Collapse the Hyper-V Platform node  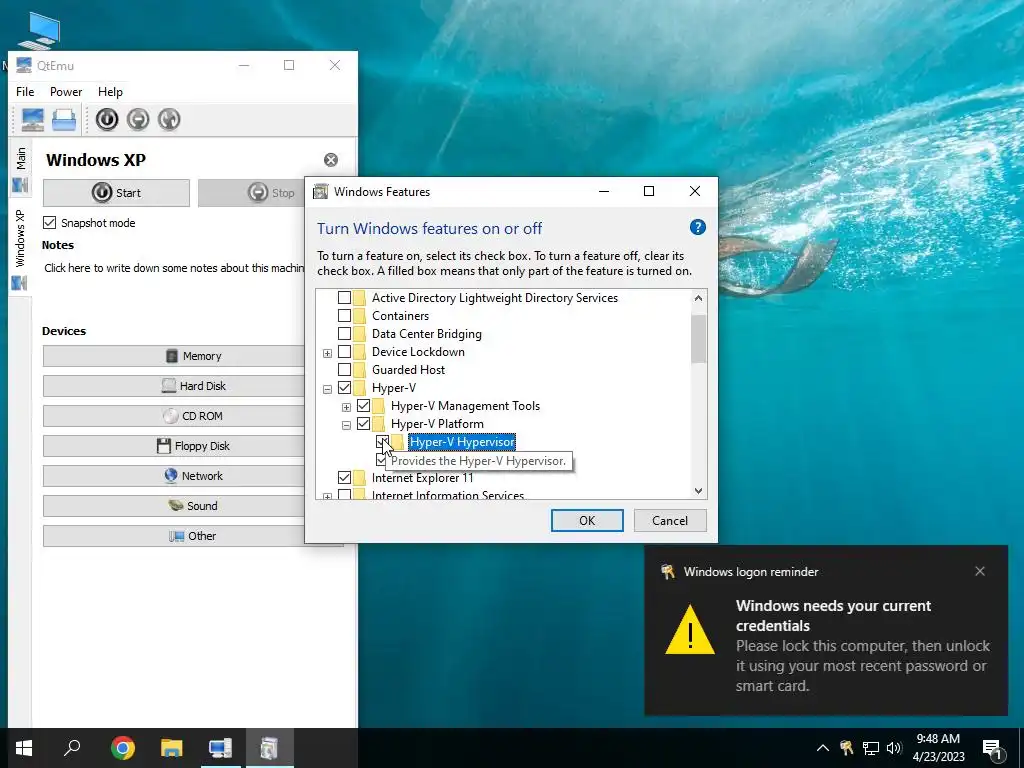point(346,425)
